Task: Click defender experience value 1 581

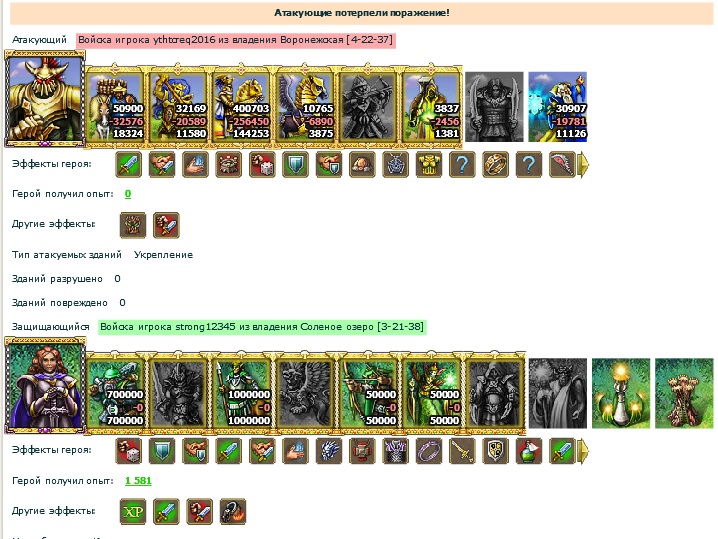Action: [x=138, y=480]
